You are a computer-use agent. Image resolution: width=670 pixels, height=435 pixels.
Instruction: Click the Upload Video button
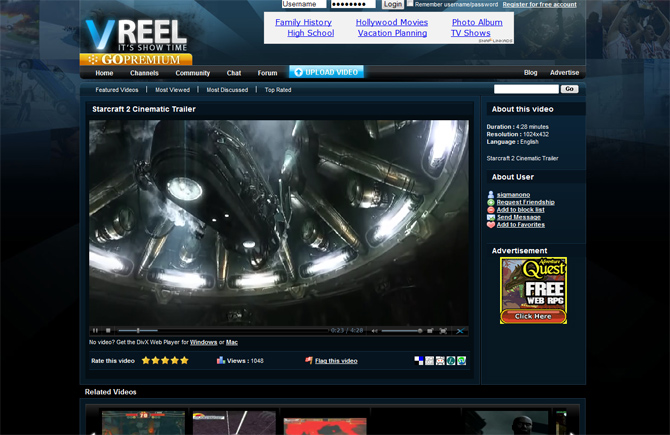click(x=326, y=72)
